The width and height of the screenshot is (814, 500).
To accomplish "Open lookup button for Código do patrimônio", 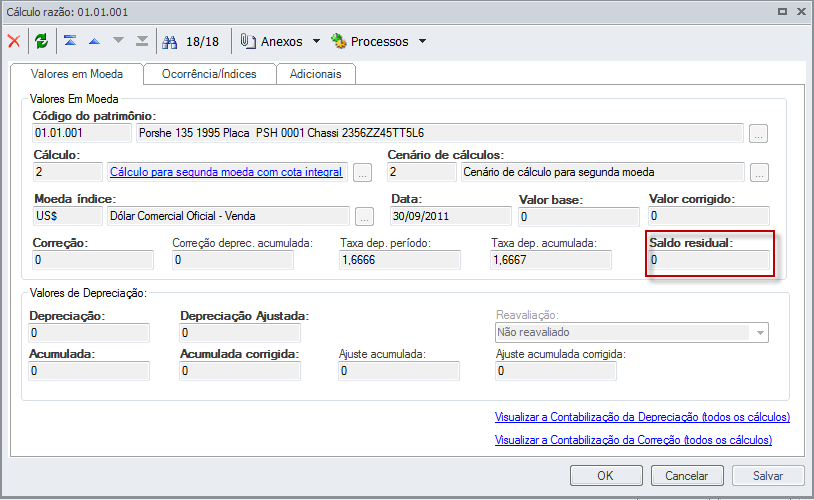I will pos(758,134).
